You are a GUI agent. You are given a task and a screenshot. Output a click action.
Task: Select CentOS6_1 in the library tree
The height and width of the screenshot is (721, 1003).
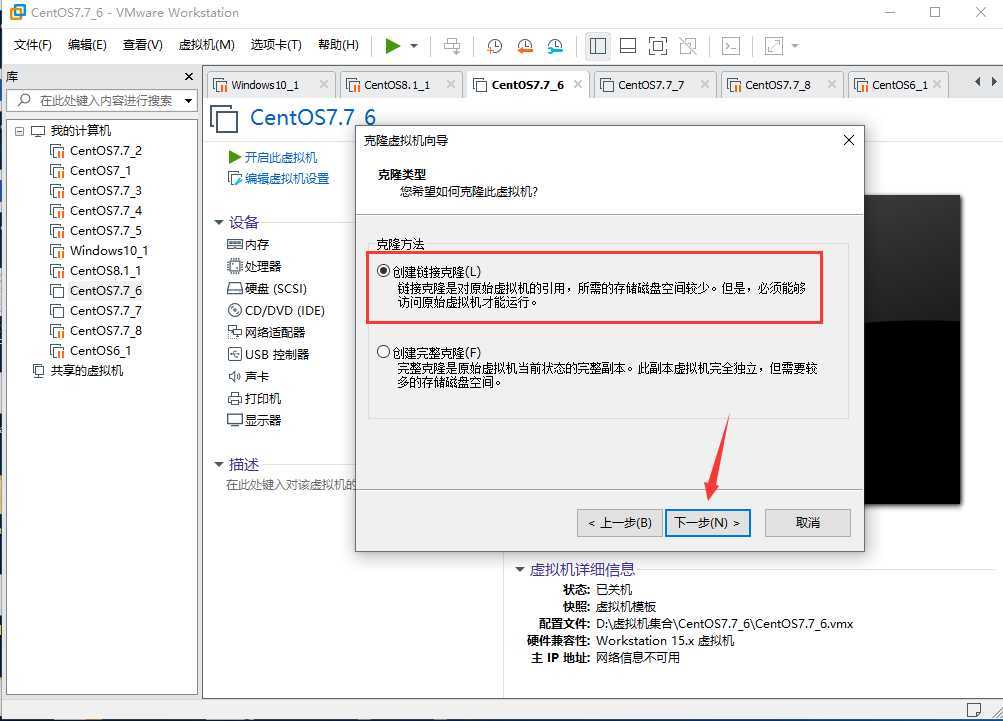(91, 351)
